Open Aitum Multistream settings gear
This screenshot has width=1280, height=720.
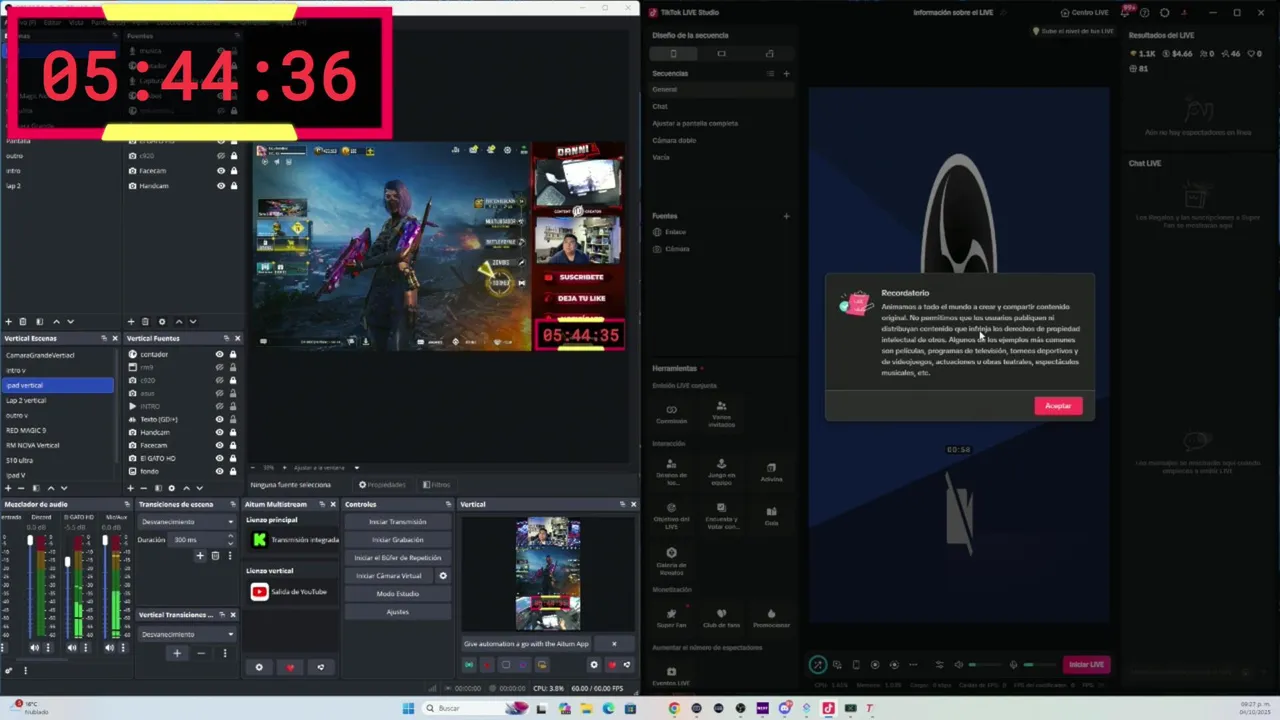[259, 667]
